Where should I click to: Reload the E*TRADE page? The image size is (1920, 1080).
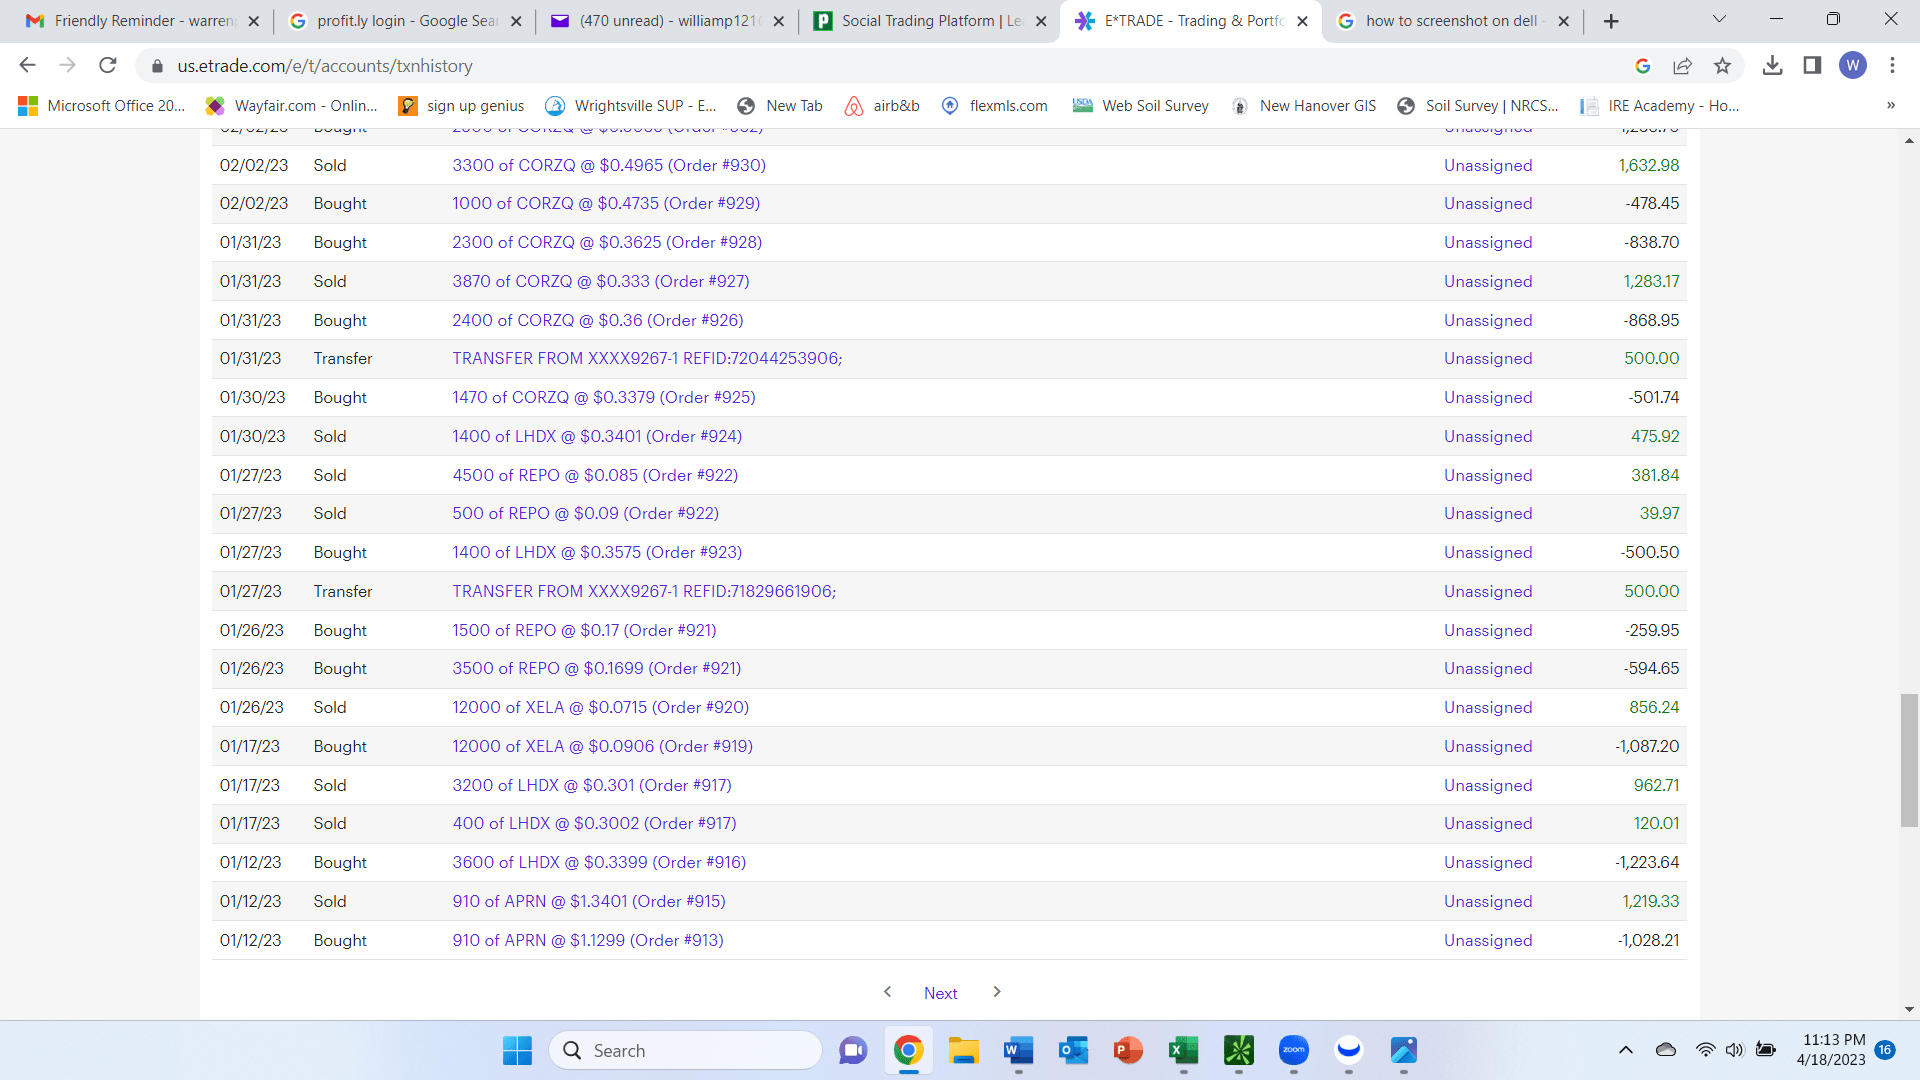click(108, 66)
